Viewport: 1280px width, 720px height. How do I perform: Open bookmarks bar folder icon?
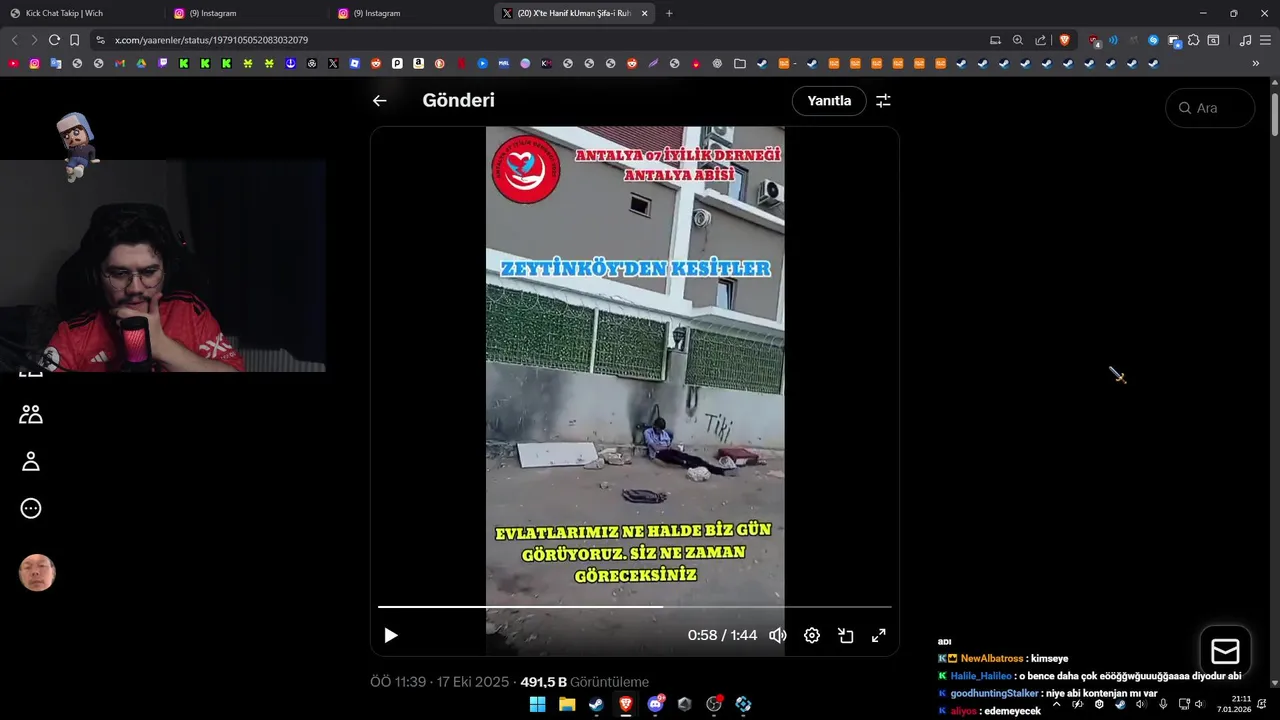click(740, 63)
